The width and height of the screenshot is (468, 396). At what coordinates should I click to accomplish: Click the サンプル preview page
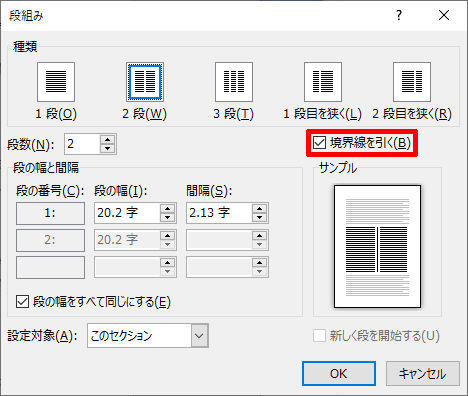[377, 246]
